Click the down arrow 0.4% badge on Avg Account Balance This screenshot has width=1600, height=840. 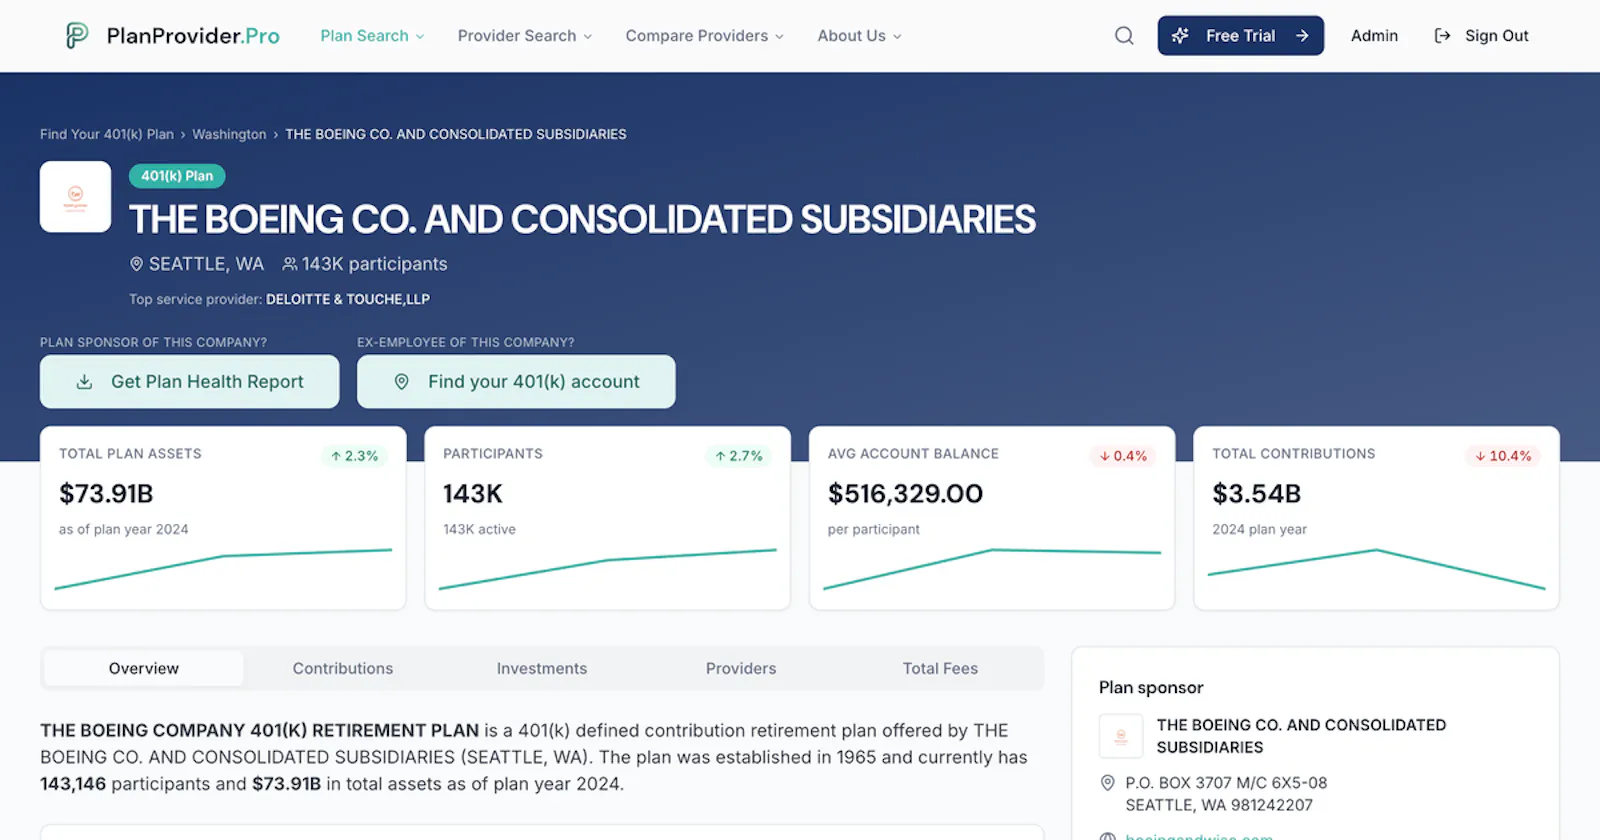pyautogui.click(x=1123, y=456)
